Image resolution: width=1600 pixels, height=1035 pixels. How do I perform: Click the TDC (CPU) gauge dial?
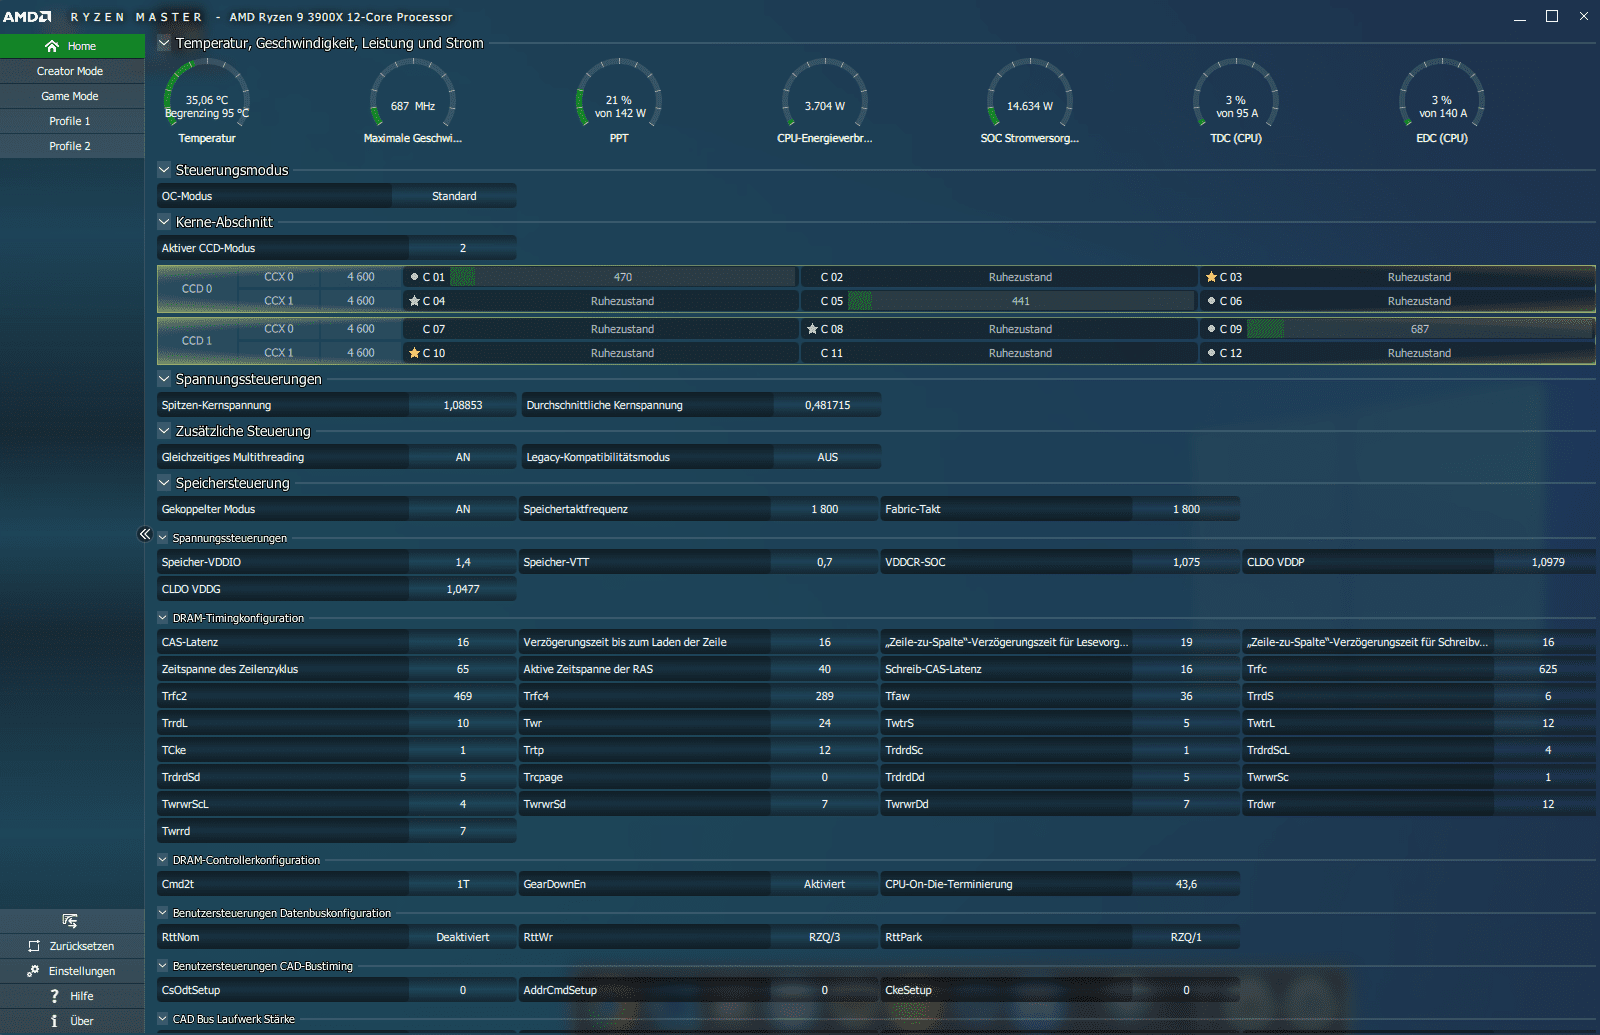(1236, 93)
